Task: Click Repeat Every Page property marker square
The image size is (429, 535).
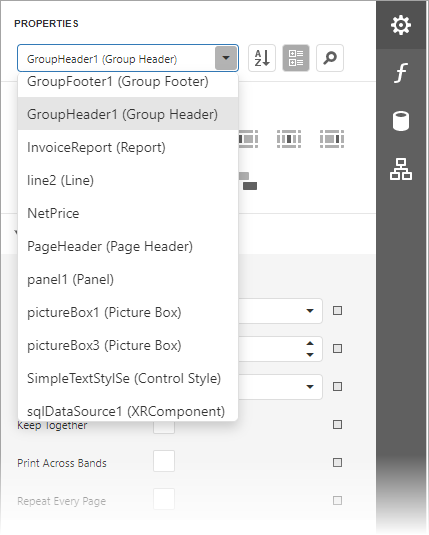Action: click(337, 500)
